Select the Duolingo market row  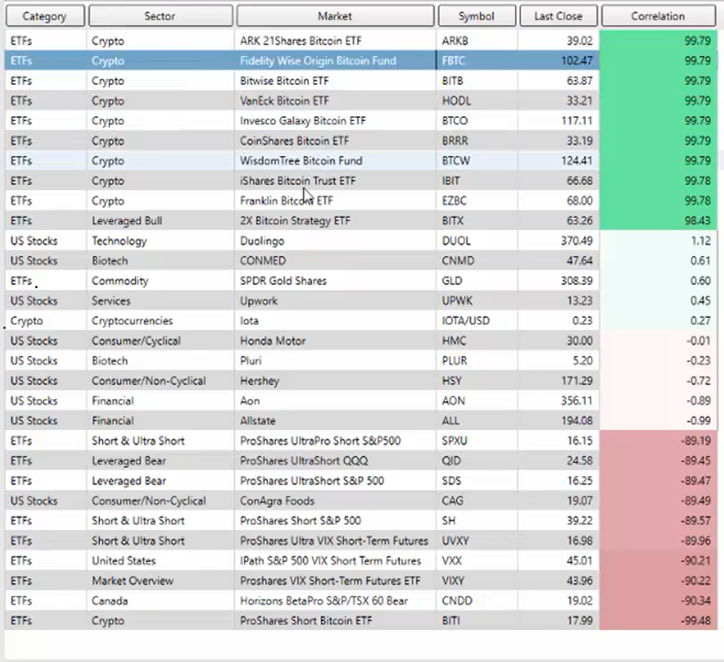pyautogui.click(x=265, y=241)
